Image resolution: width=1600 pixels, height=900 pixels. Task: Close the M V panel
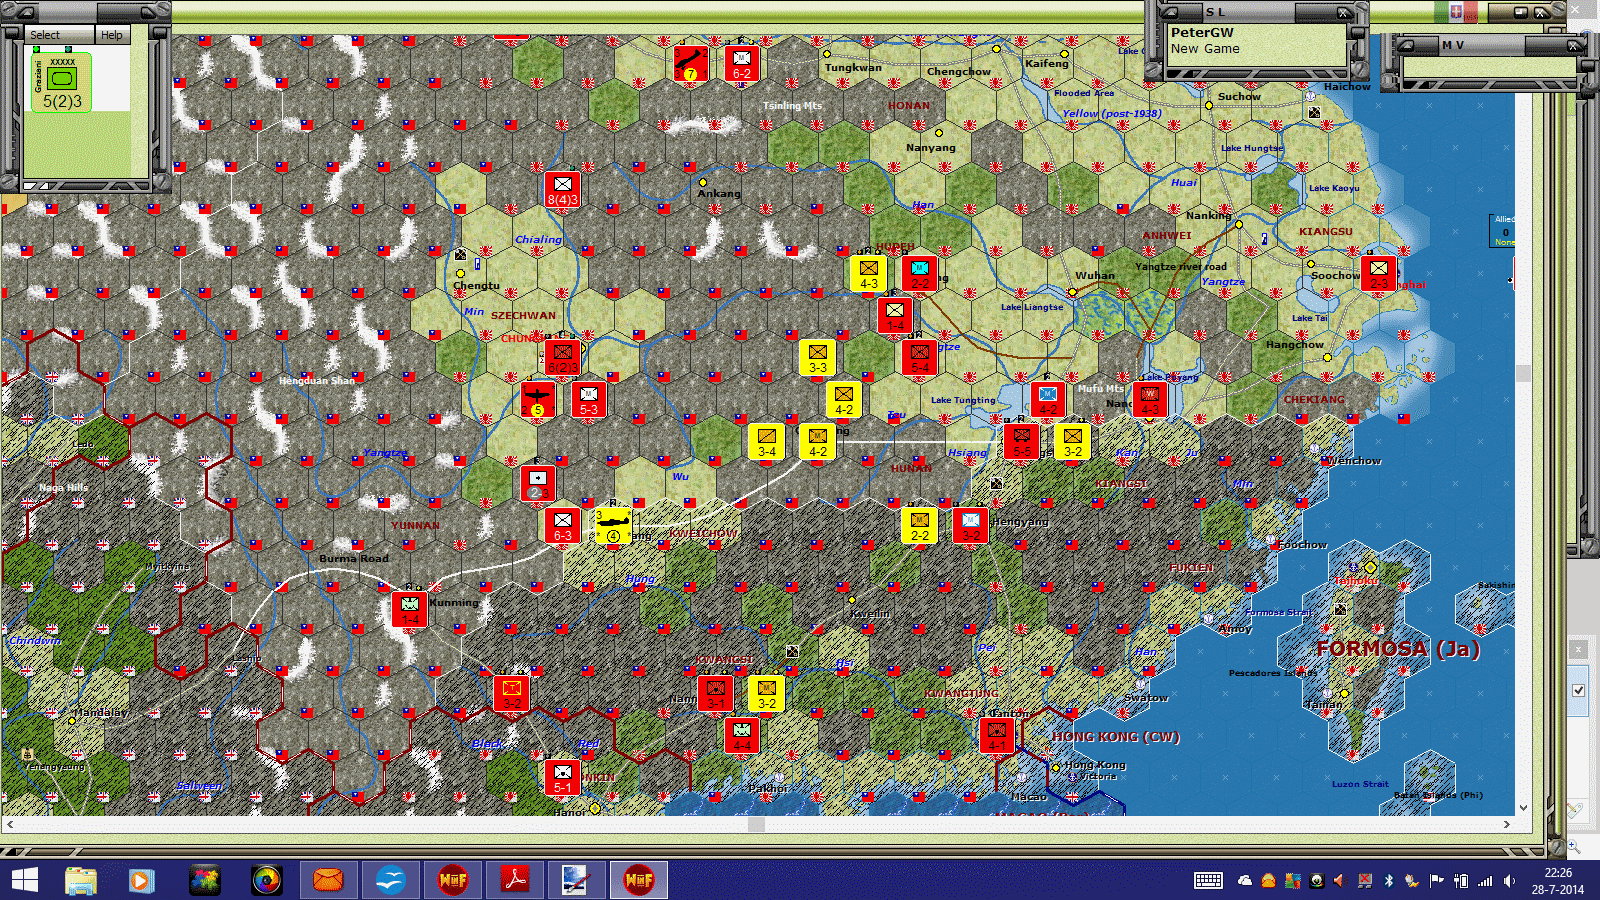tap(1574, 46)
